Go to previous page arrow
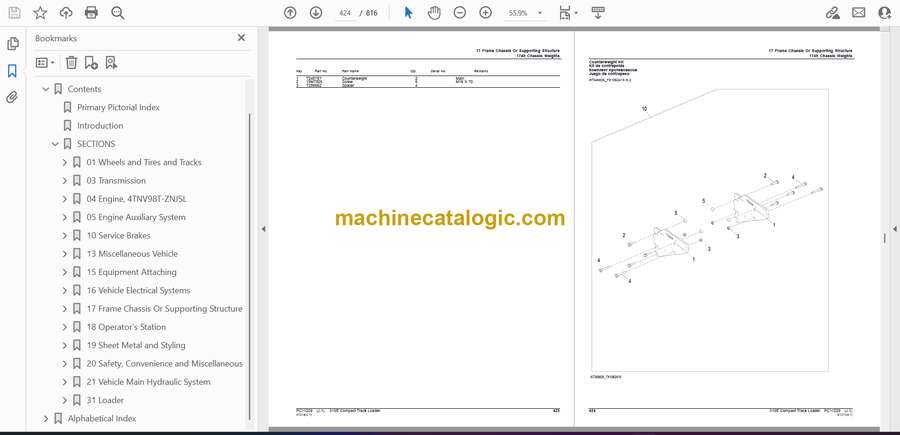The height and width of the screenshot is (435, 900). tap(290, 13)
